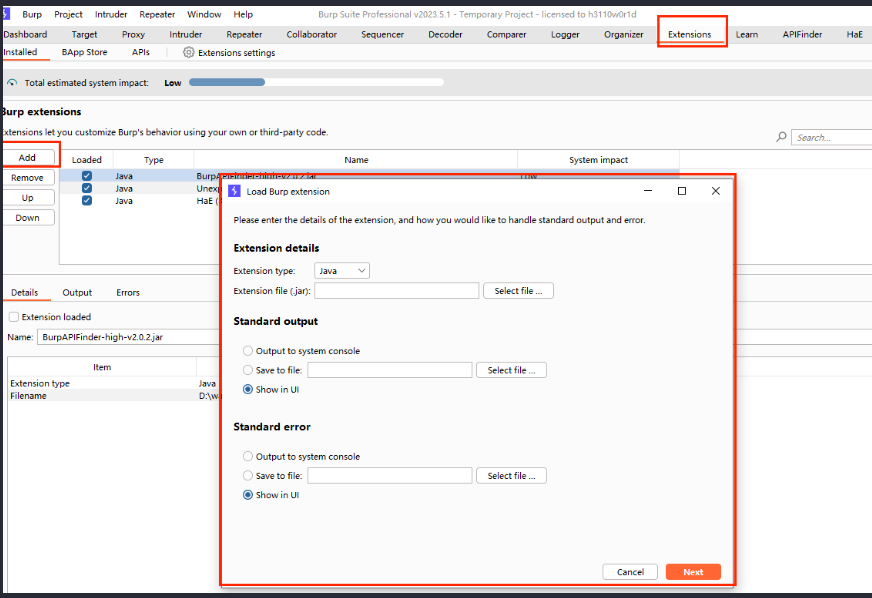Sort by the System impact column header
This screenshot has width=872, height=598.
click(x=598, y=160)
